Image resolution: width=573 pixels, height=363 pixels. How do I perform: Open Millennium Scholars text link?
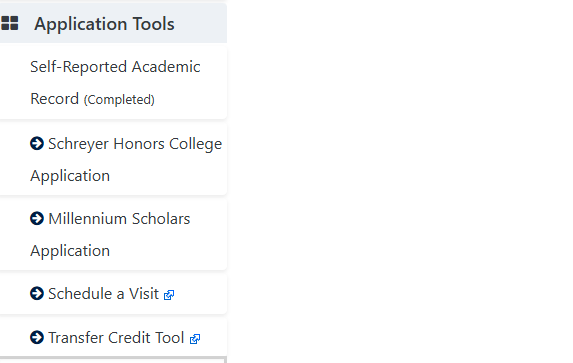[x=119, y=219]
